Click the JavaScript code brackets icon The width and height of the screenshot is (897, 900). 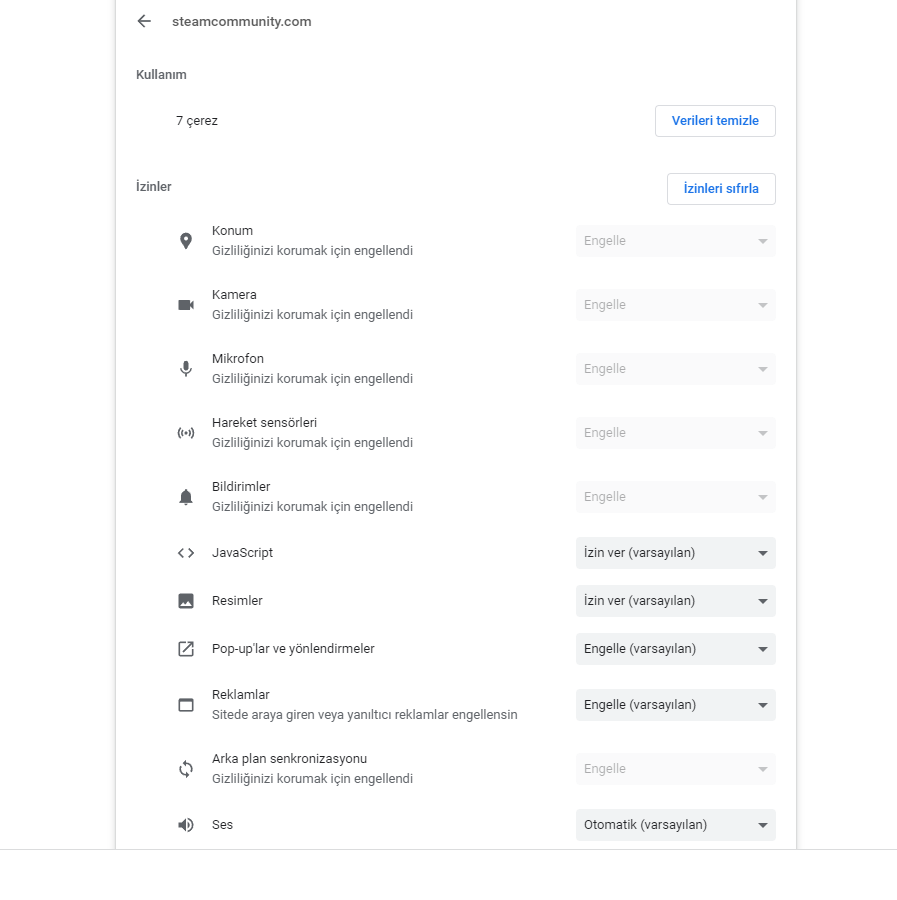click(186, 553)
